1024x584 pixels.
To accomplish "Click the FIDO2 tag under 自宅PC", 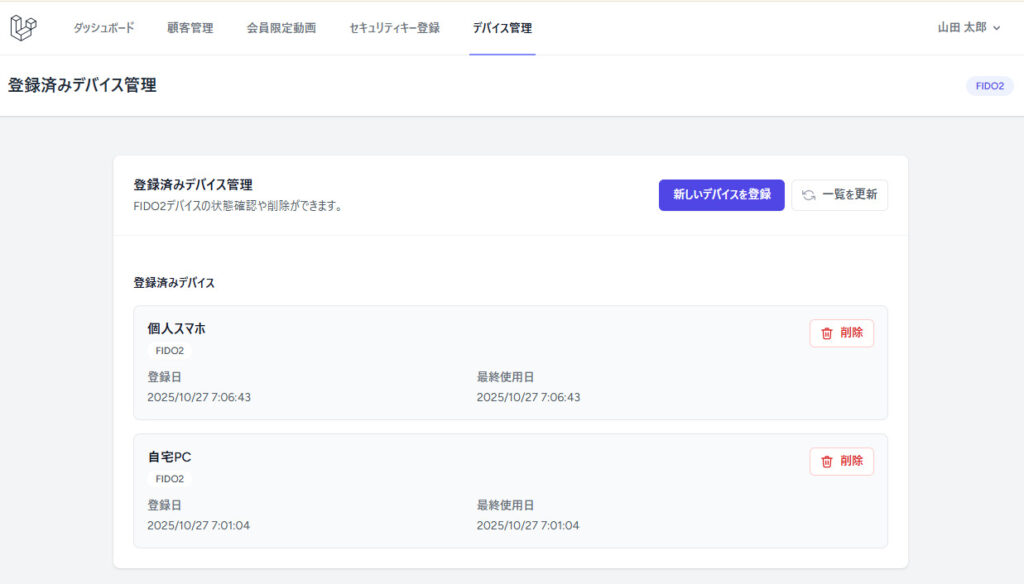I will [169, 479].
